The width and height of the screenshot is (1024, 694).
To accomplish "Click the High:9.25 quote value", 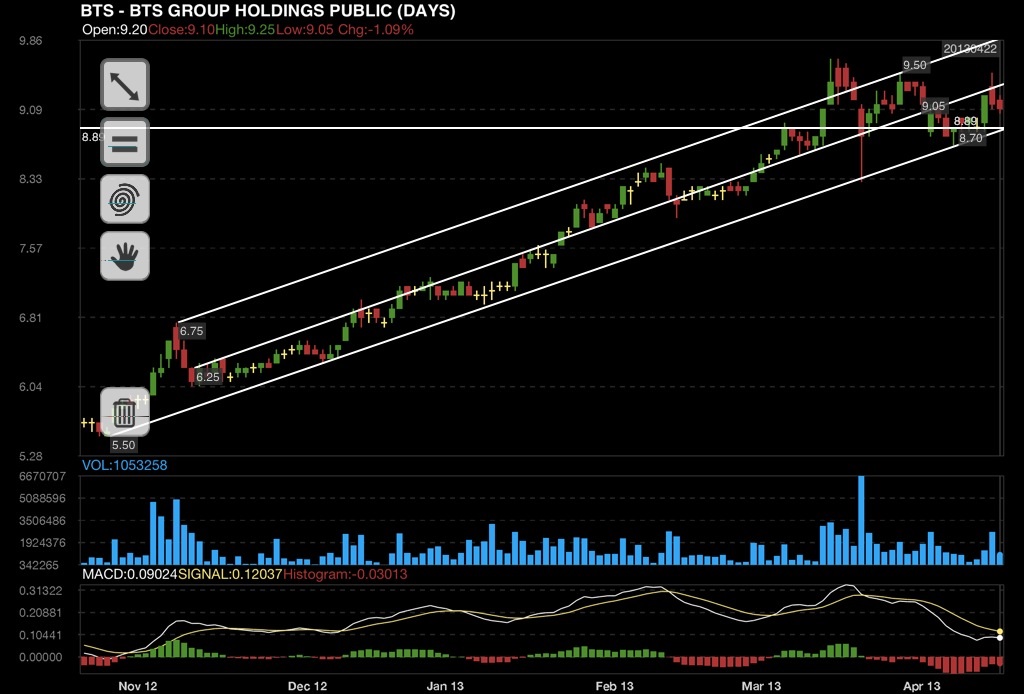I will 245,29.
